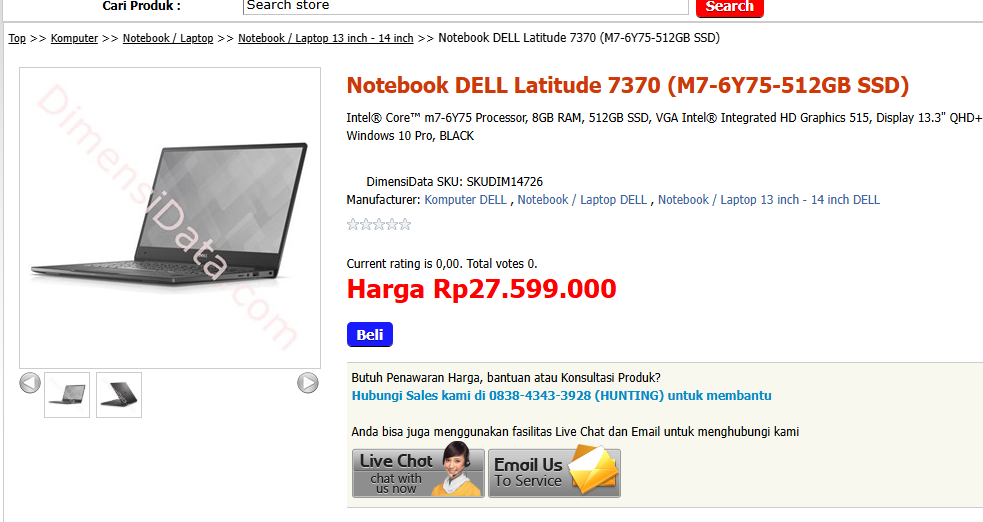Open Komputer DELL manufacturer link
983x522 pixels.
[465, 200]
